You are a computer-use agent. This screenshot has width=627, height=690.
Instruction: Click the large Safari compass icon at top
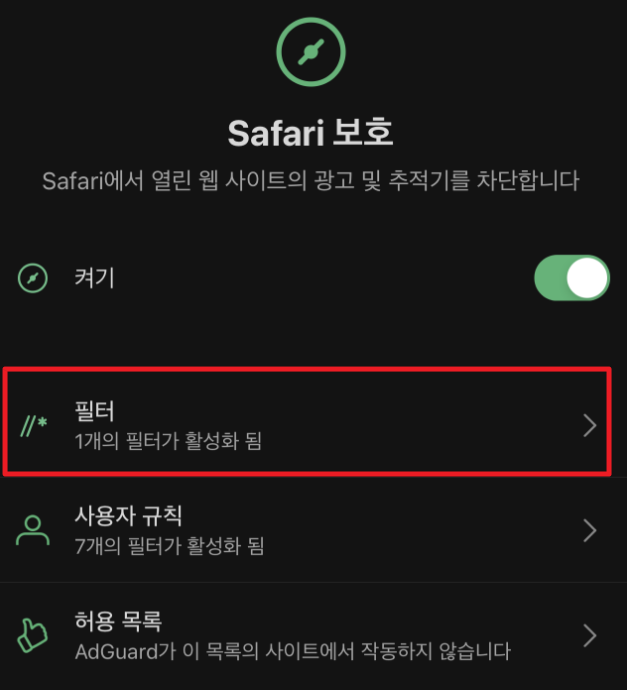[311, 52]
